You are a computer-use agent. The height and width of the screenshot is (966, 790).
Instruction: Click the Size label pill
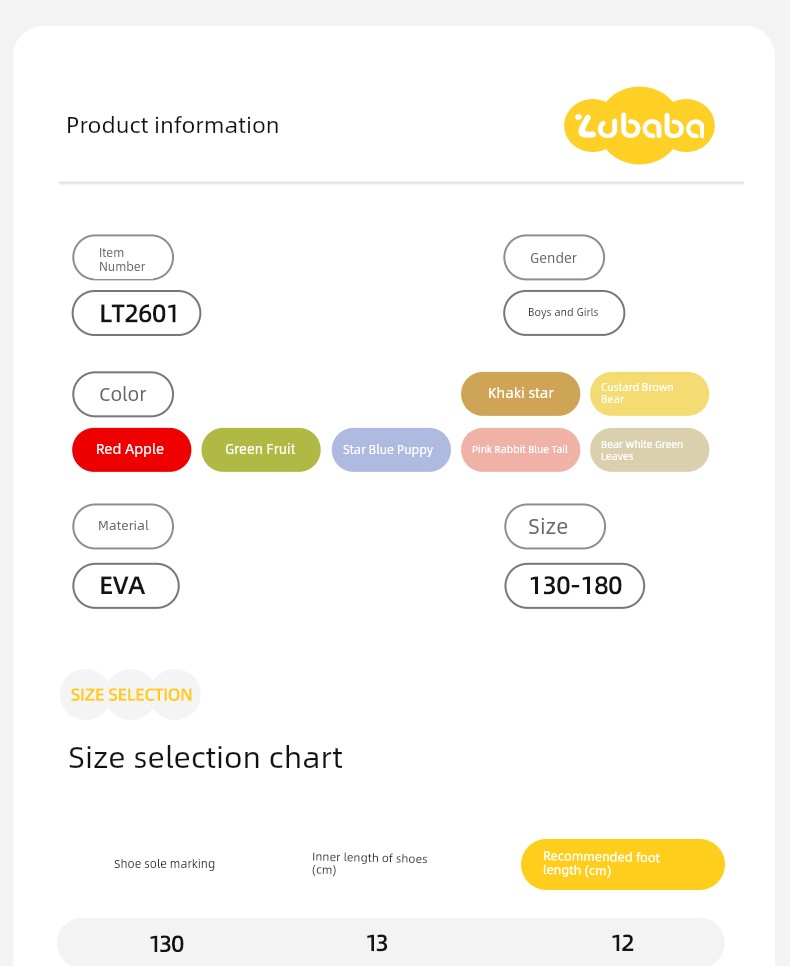click(555, 526)
